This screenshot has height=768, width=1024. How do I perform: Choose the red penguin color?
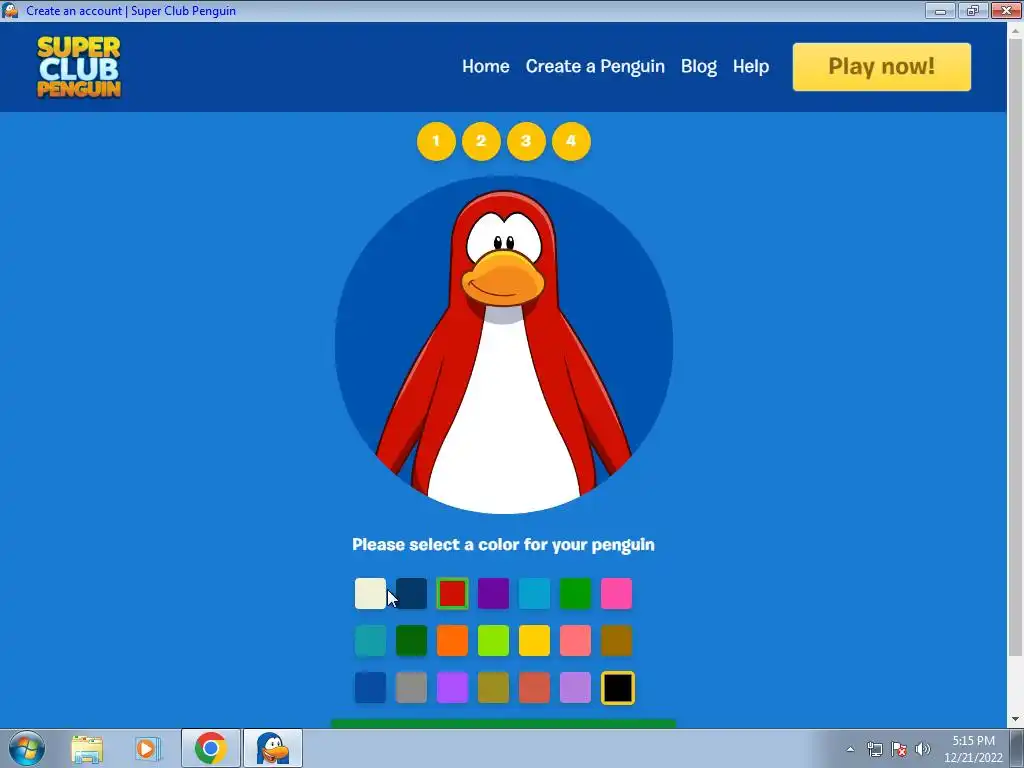click(x=453, y=594)
